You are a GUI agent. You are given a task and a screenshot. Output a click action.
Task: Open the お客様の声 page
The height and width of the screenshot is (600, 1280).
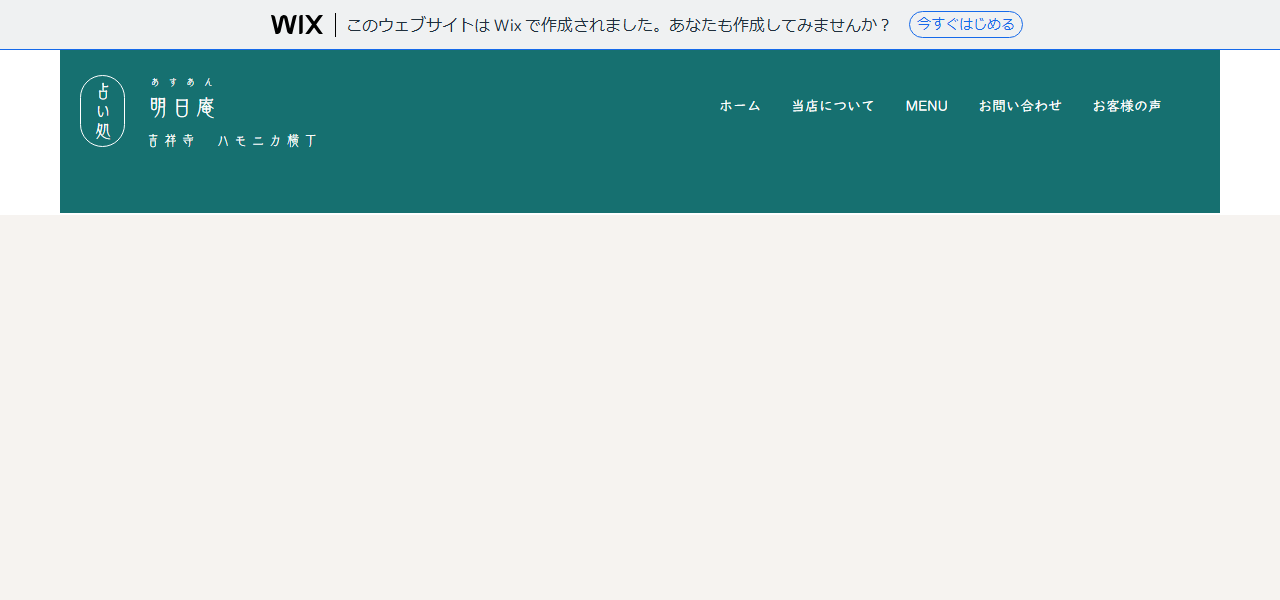click(1127, 106)
